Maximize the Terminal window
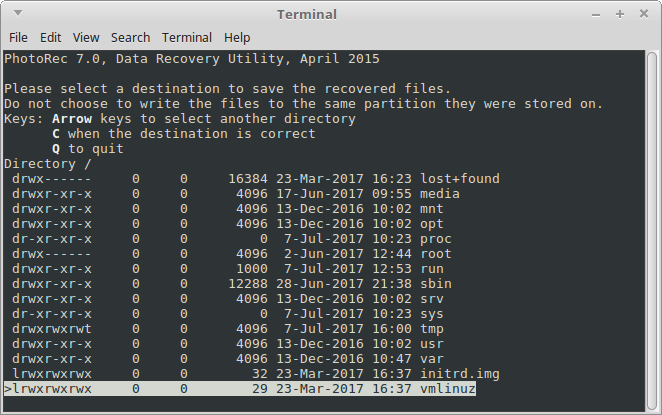This screenshot has height=415, width=662. tap(620, 14)
